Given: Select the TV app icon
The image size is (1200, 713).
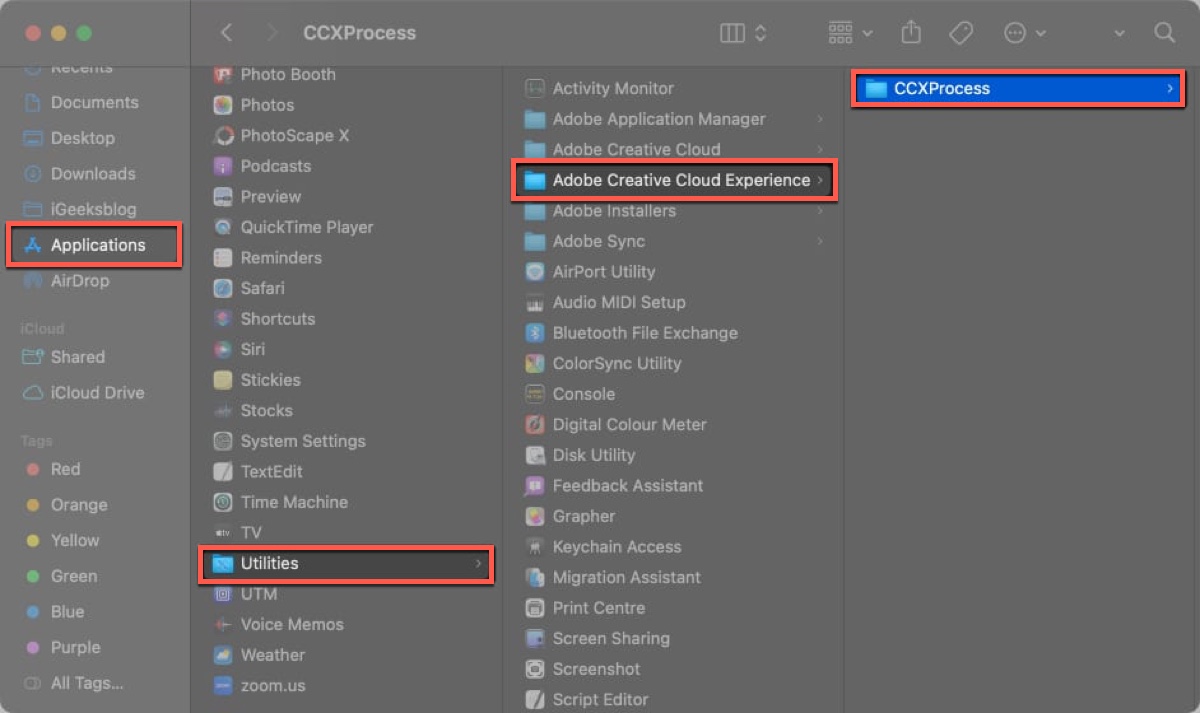Looking at the screenshot, I should 223,533.
